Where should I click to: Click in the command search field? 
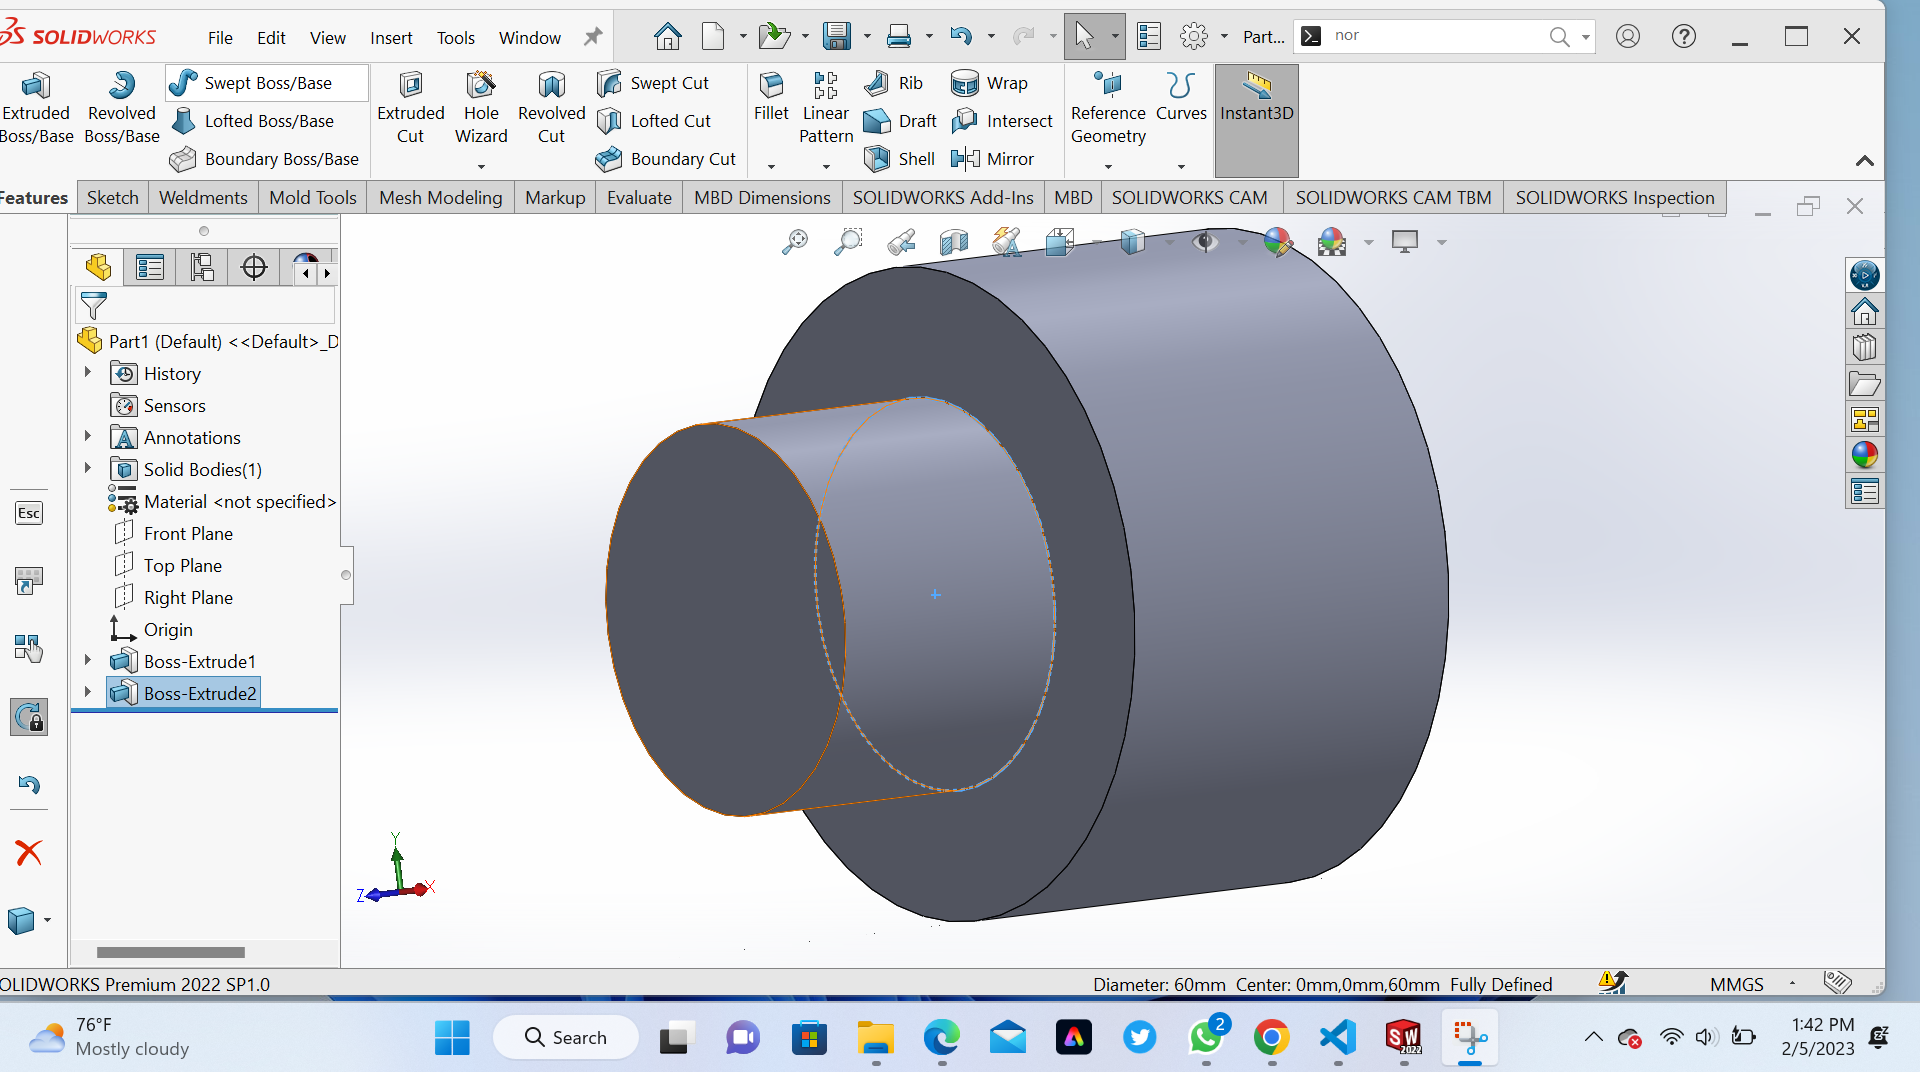[1435, 36]
